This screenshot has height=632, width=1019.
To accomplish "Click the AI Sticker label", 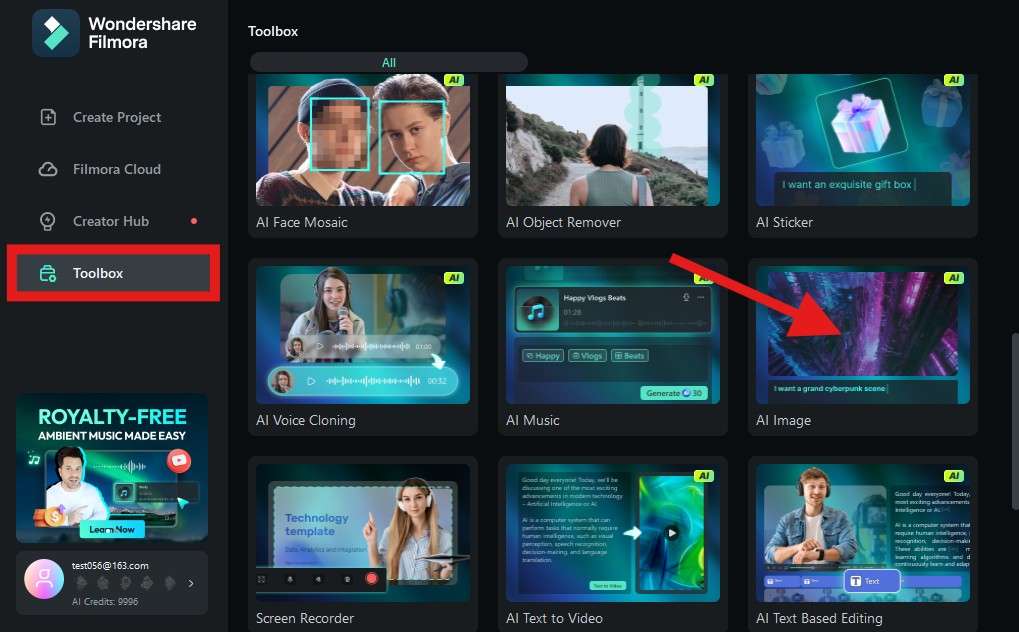I will tap(784, 222).
